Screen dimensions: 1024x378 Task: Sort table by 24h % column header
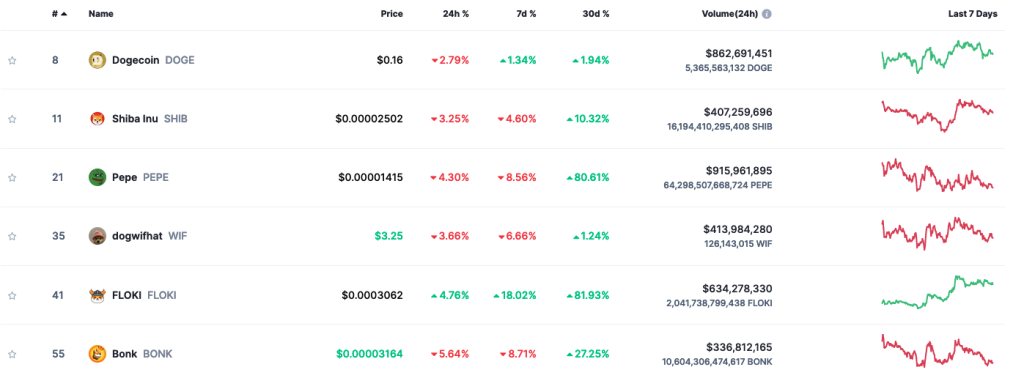click(456, 14)
